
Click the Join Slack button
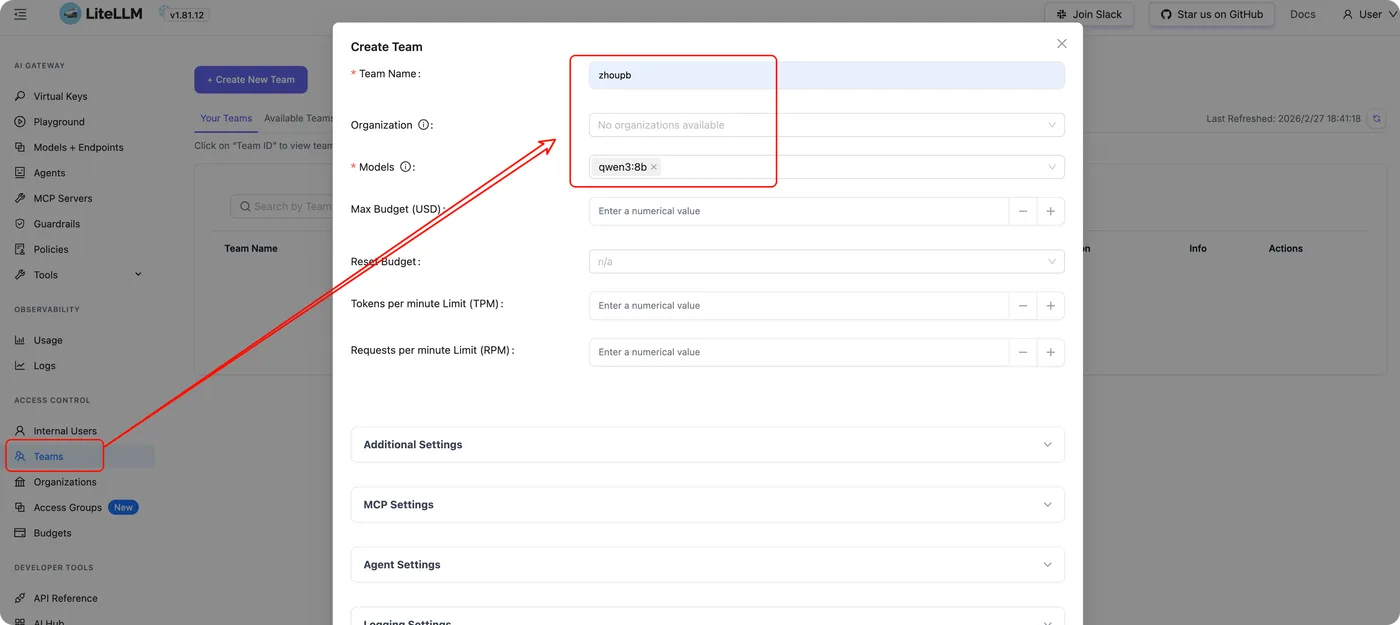[x=1089, y=14]
